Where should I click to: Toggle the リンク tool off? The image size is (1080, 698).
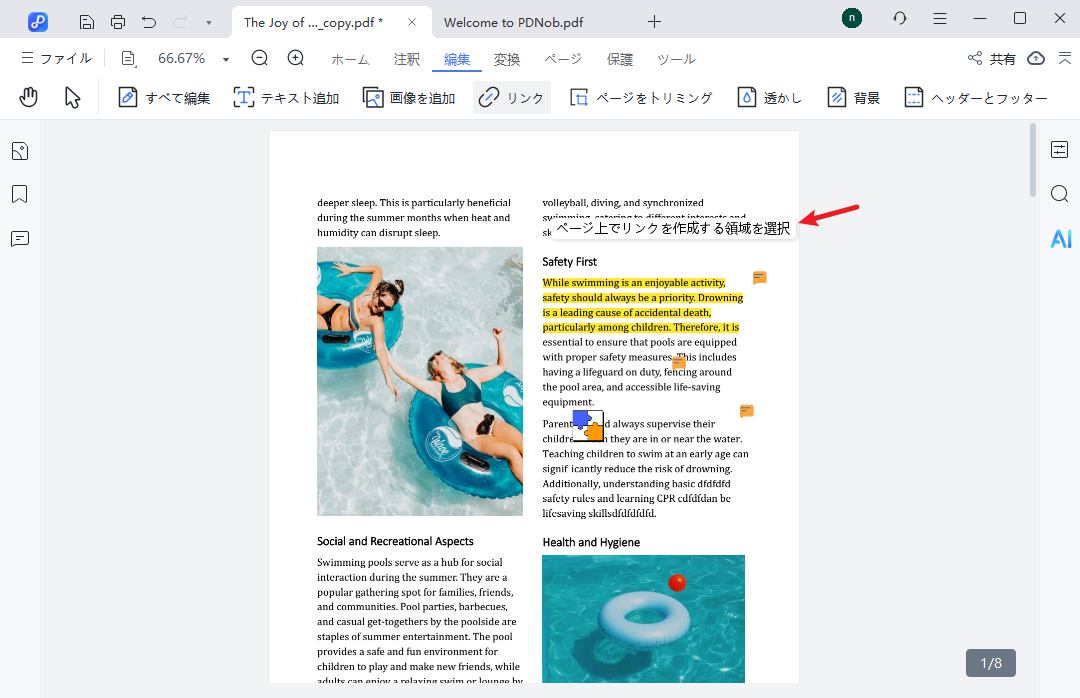pos(511,97)
